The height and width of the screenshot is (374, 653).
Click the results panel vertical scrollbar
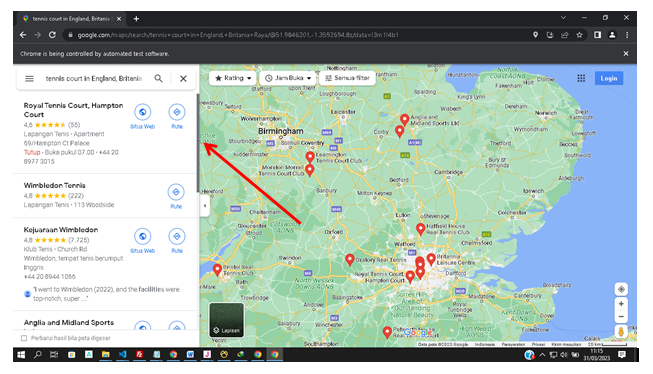(198, 143)
